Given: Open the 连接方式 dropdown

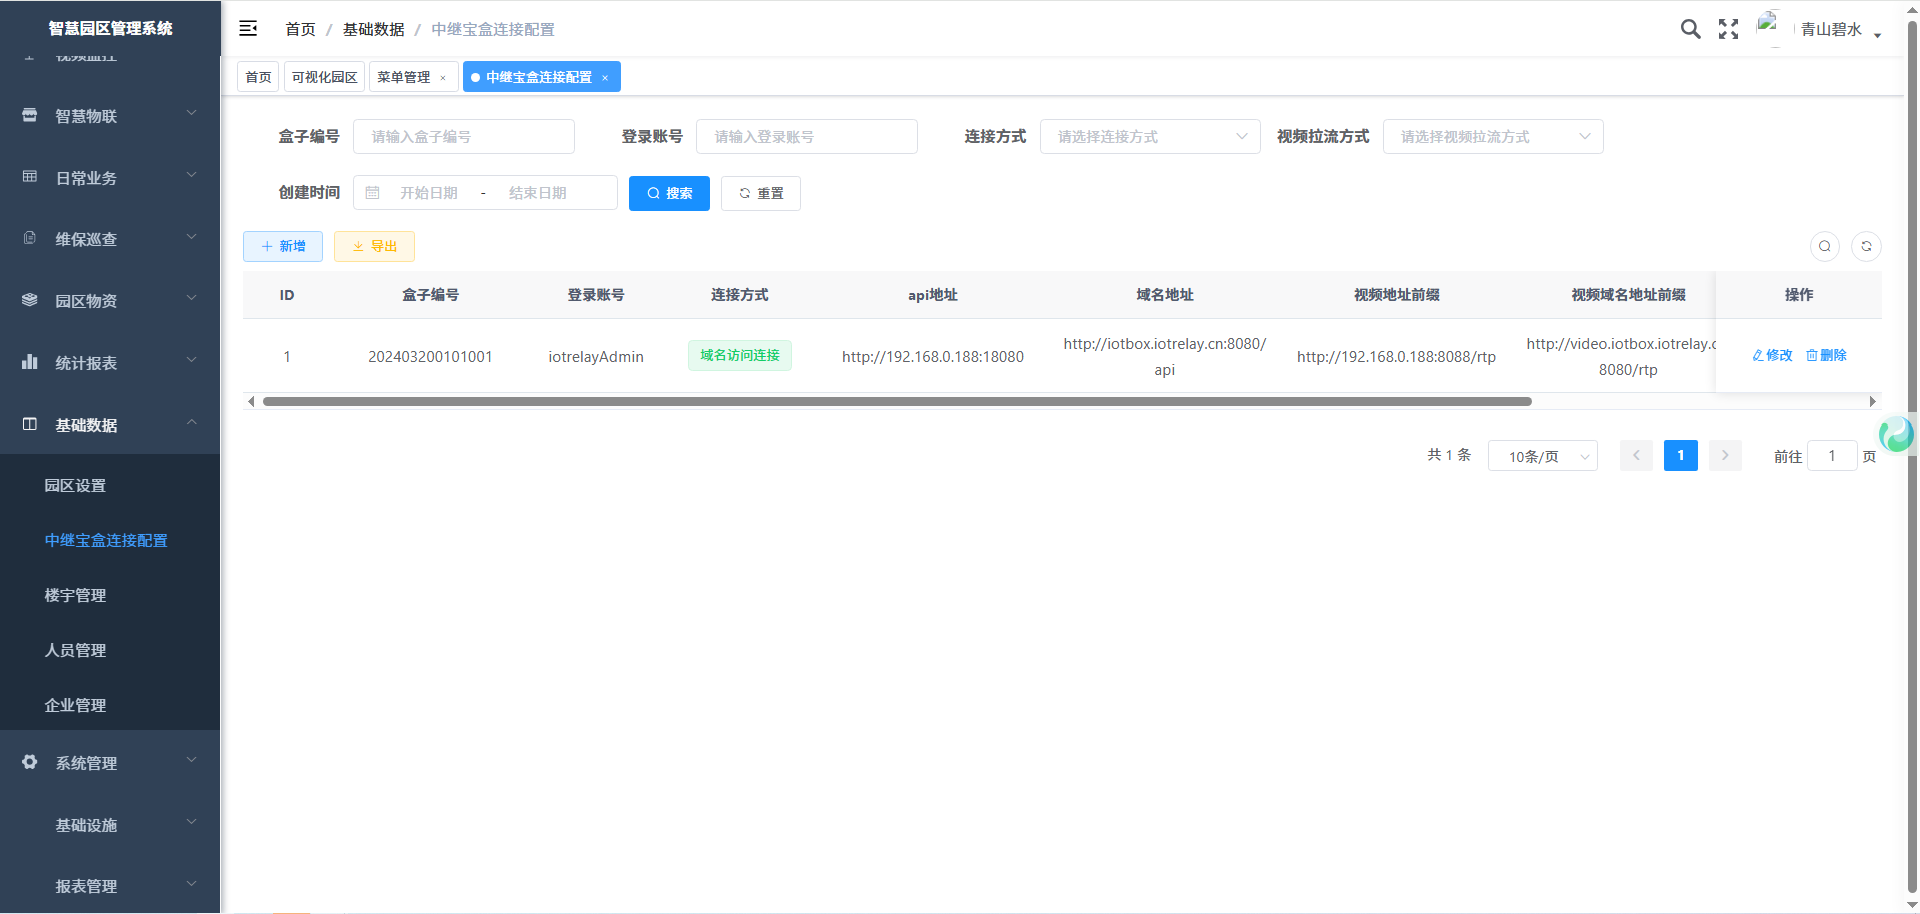Looking at the screenshot, I should click(1150, 137).
